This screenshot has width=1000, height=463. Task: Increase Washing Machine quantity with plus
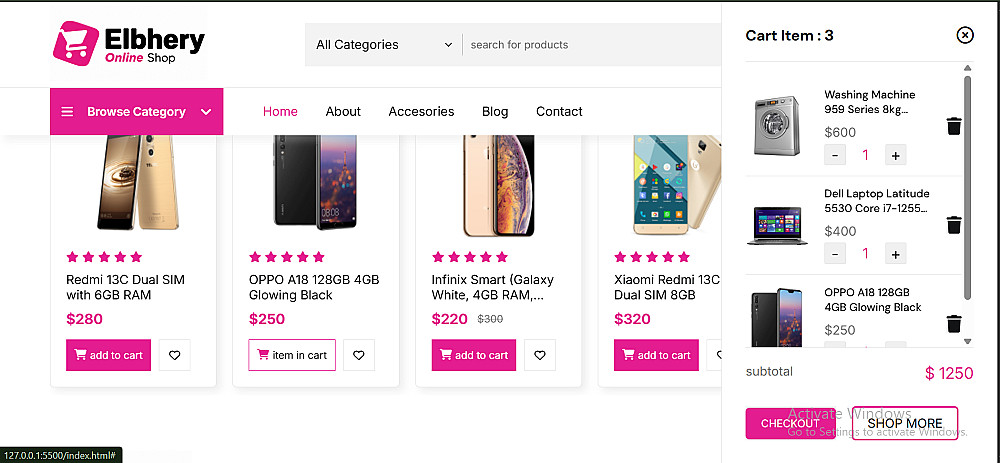tap(895, 155)
